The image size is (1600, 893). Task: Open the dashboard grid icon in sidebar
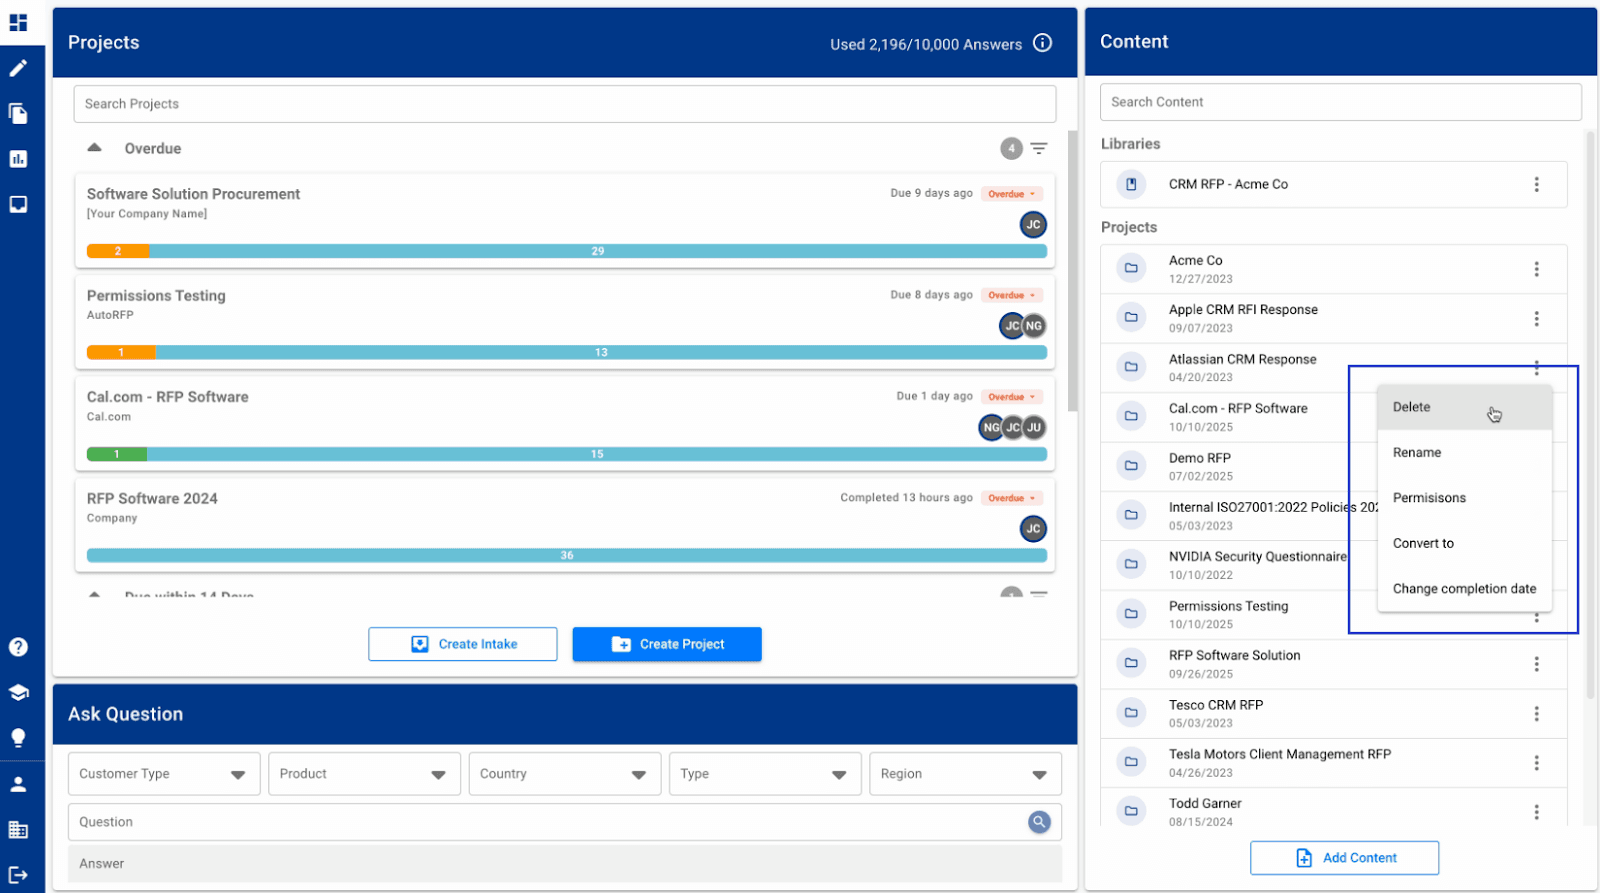(x=18, y=22)
